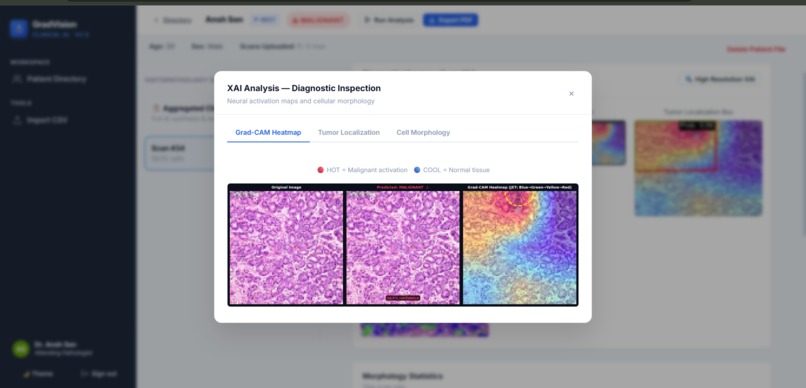This screenshot has width=806, height=388.
Task: Click 'HOT = Malignant activation' legend text
Action: pos(367,170)
